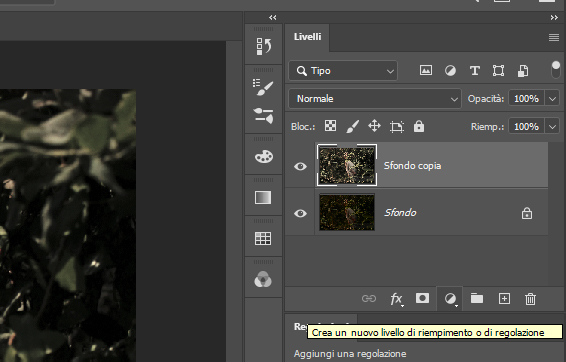The height and width of the screenshot is (362, 566).
Task: Prevent auto-nesting in artboards lock
Action: [396, 126]
